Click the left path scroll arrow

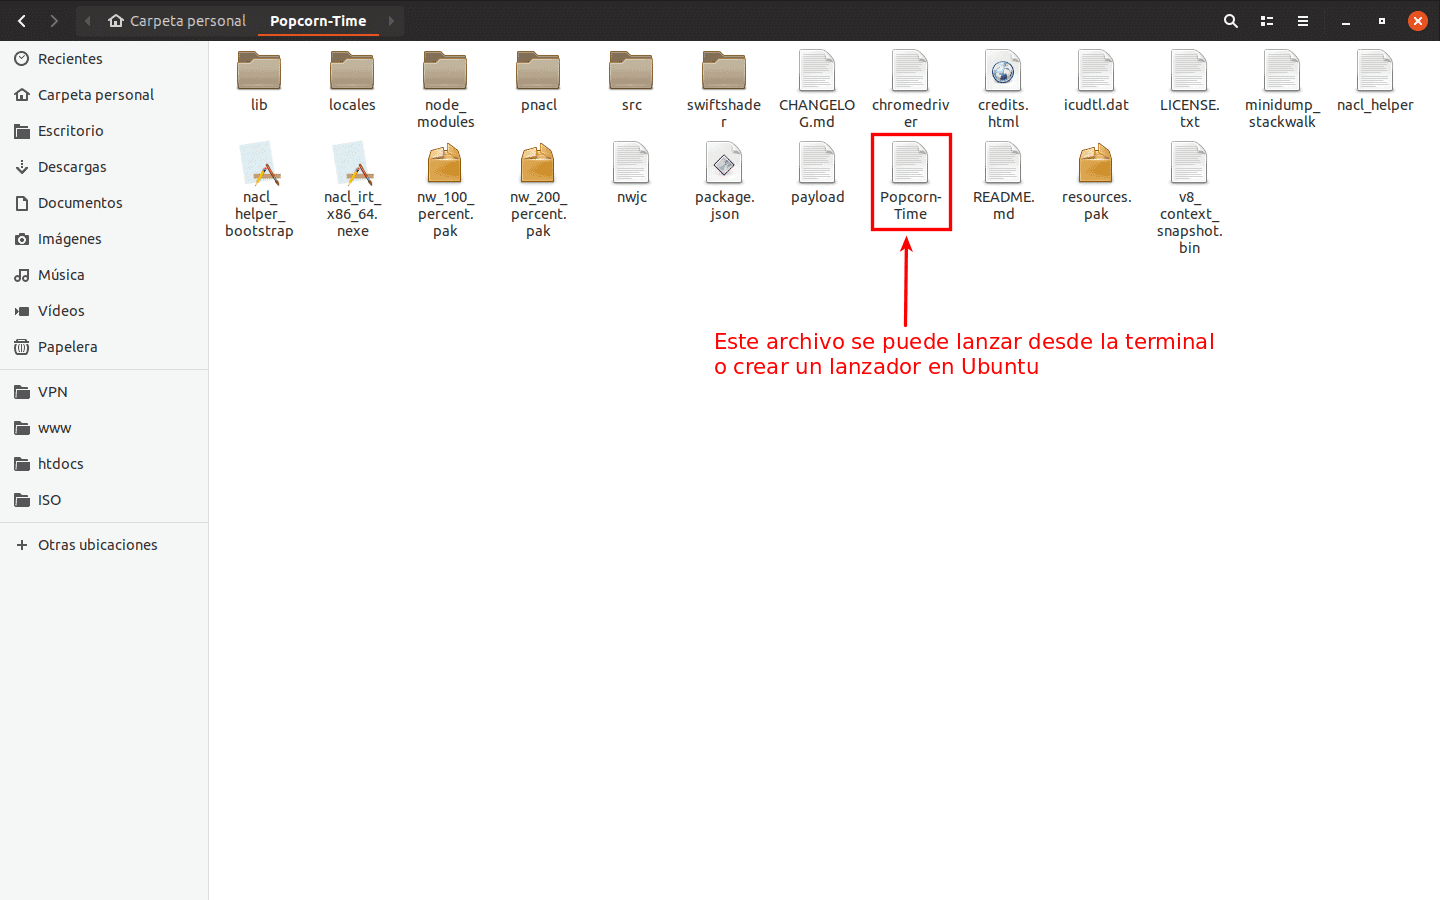pyautogui.click(x=88, y=20)
